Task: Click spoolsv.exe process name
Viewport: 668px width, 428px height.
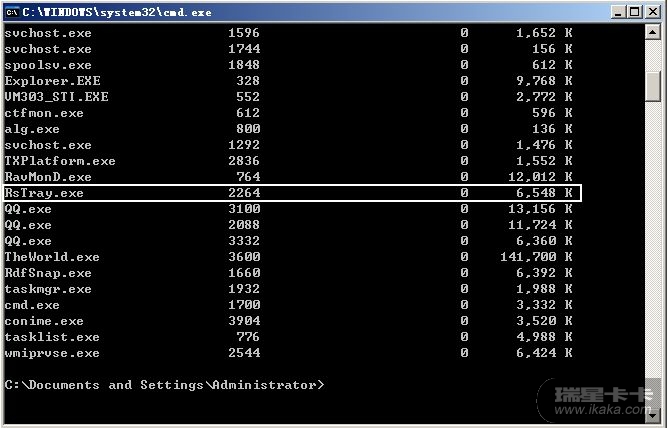Action: click(48, 65)
